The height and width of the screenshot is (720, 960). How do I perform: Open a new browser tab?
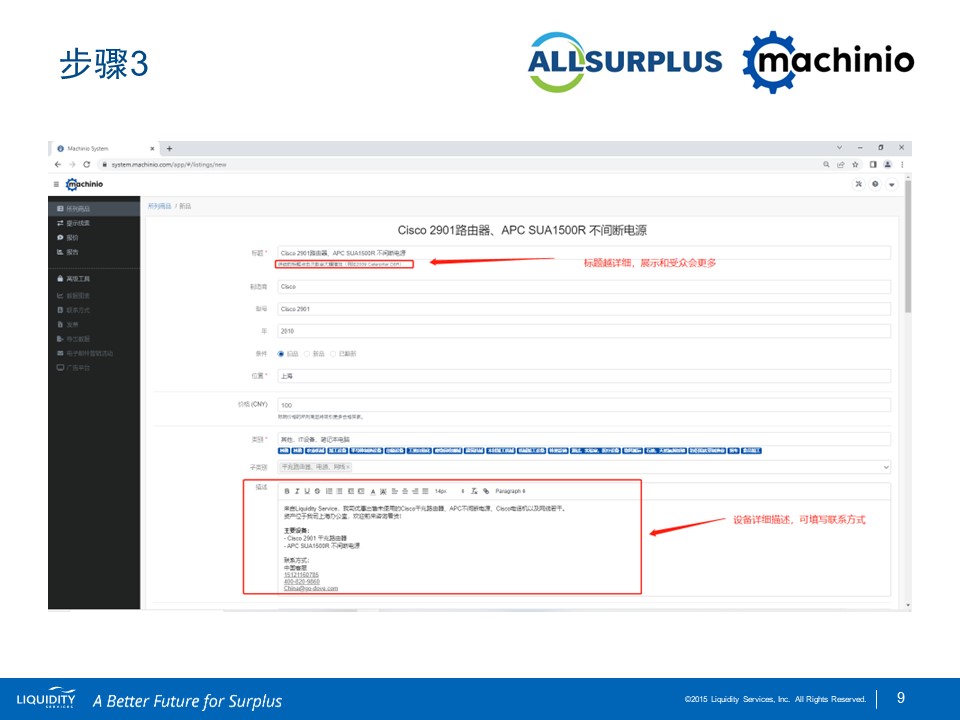(x=169, y=148)
